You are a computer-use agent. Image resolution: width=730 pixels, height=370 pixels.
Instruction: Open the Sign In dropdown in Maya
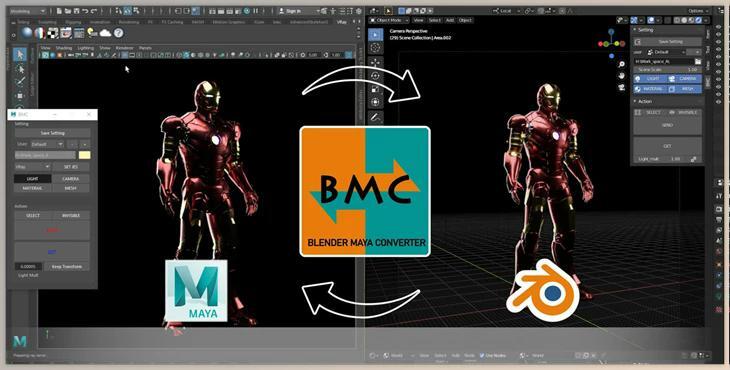tap(299, 11)
